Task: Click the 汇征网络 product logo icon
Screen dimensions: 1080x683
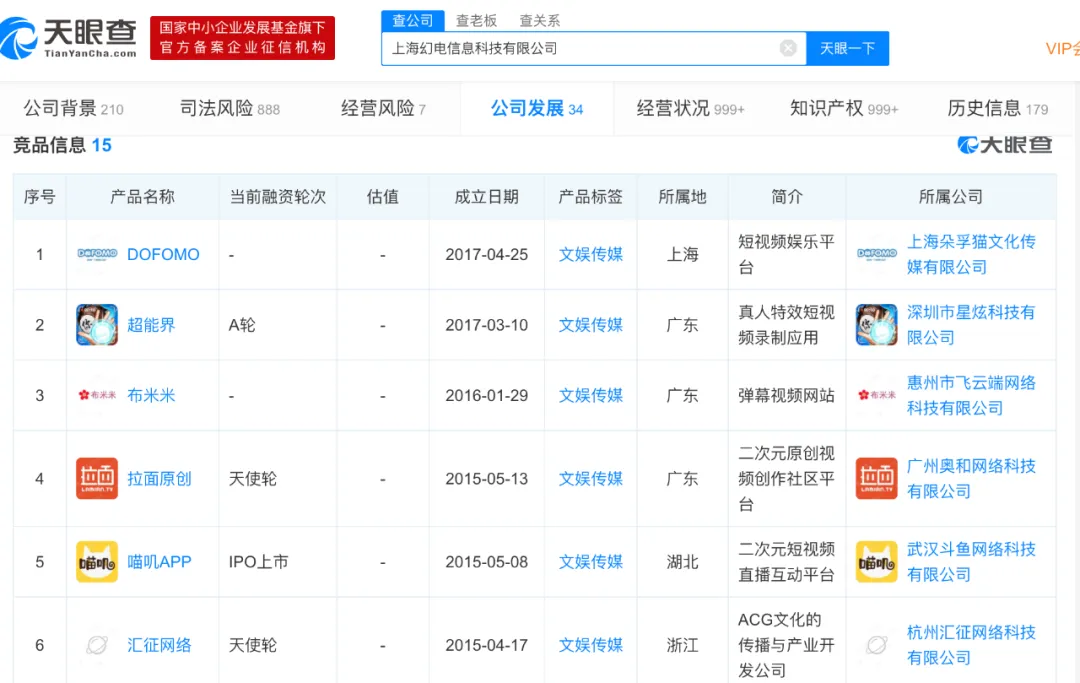Action: (x=97, y=645)
